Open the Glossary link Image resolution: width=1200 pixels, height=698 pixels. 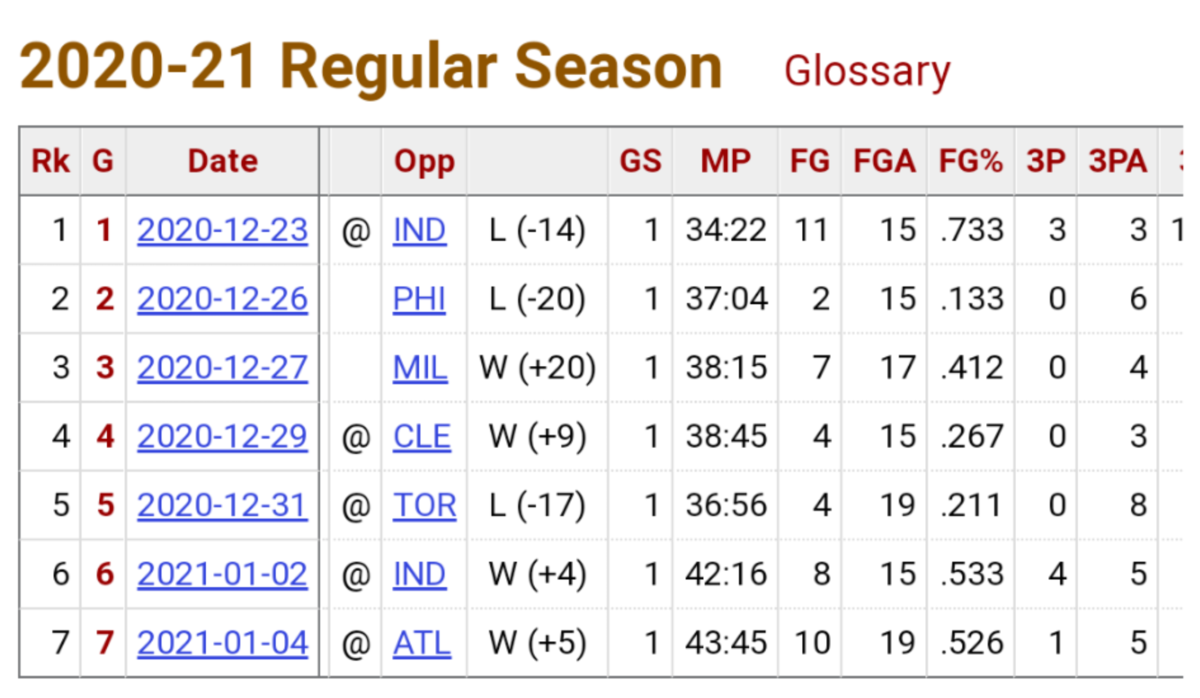coord(866,71)
